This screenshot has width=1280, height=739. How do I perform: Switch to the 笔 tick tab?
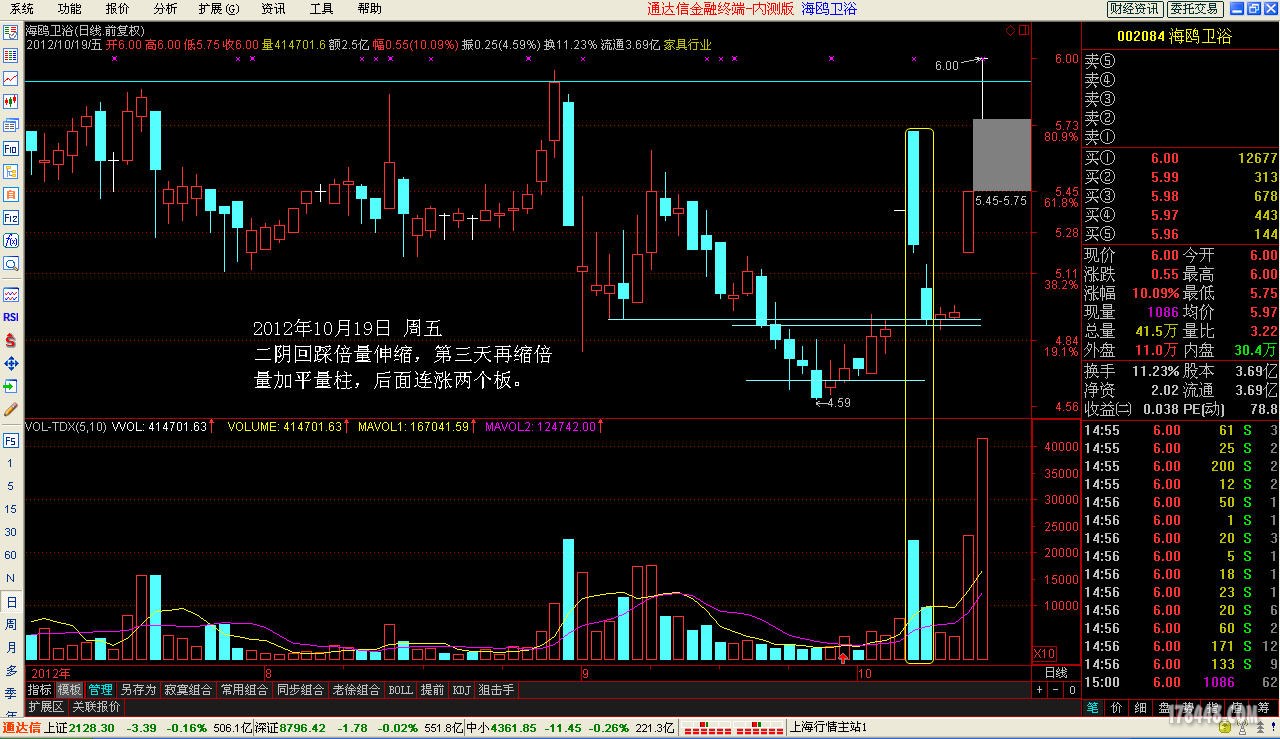point(1093,706)
